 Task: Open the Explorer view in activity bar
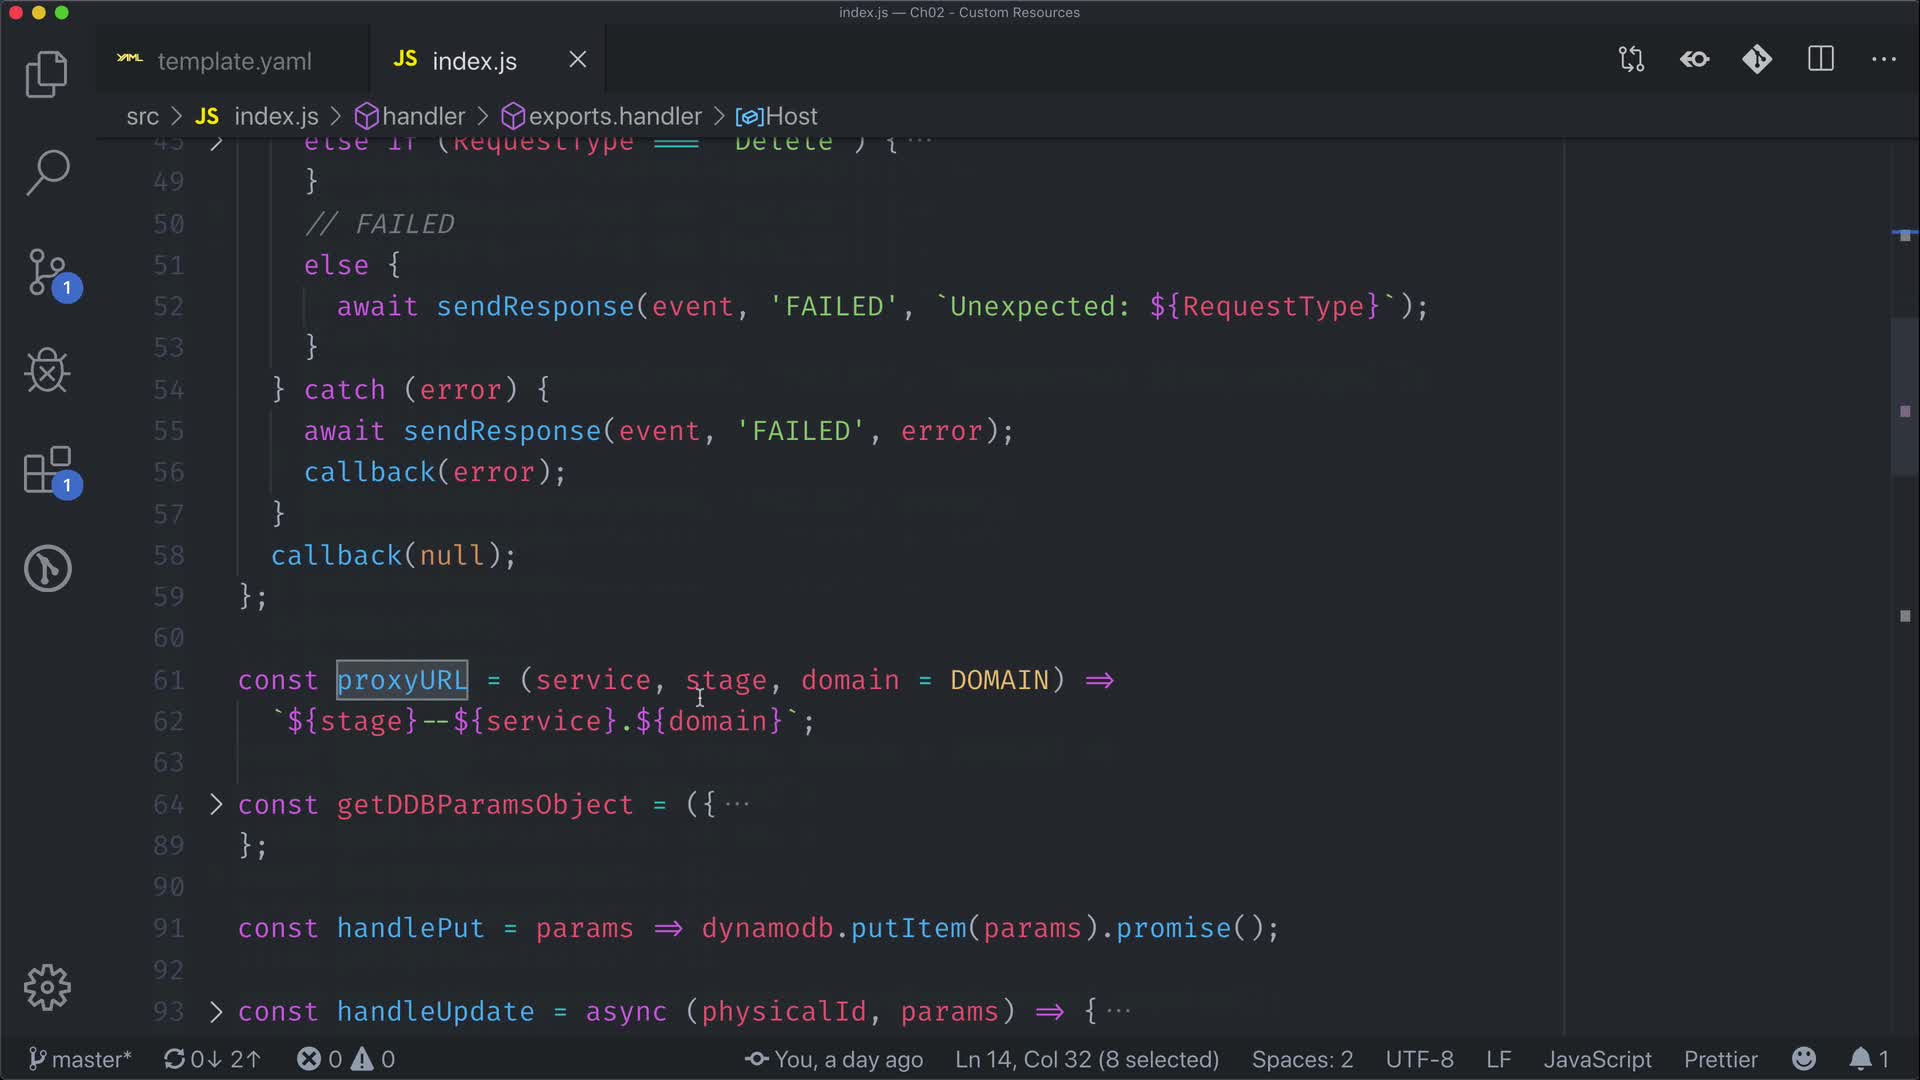46,74
